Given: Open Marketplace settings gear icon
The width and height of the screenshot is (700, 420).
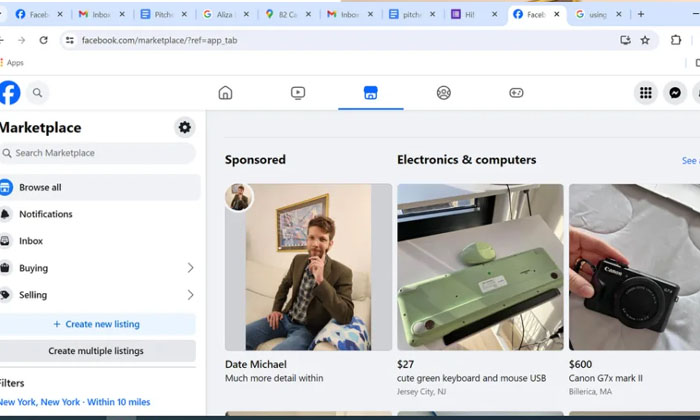Looking at the screenshot, I should 184,127.
